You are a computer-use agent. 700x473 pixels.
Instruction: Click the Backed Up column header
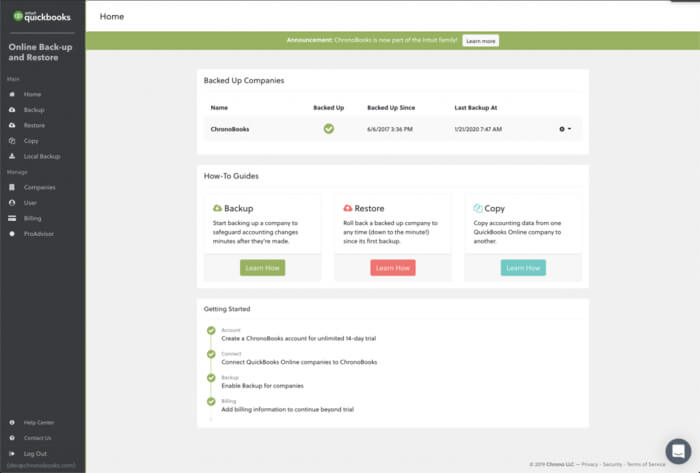pyautogui.click(x=329, y=108)
